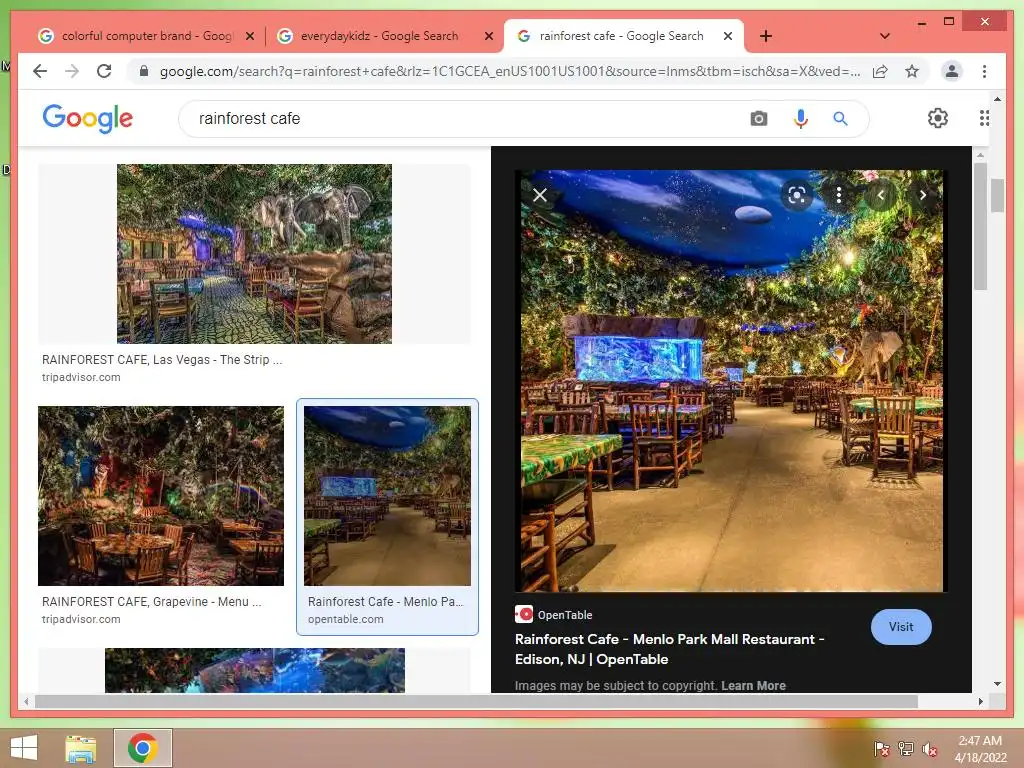Click the OpenTable logo icon
1024x768 pixels.
(x=524, y=615)
